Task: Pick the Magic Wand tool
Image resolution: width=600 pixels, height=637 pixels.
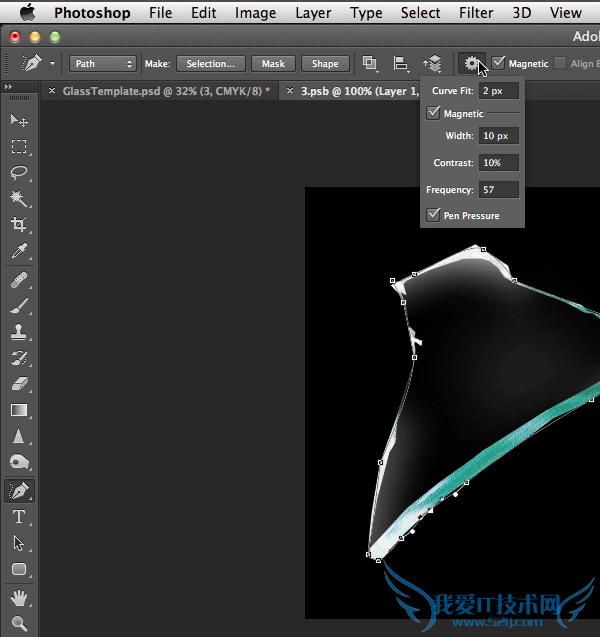Action: pos(19,199)
